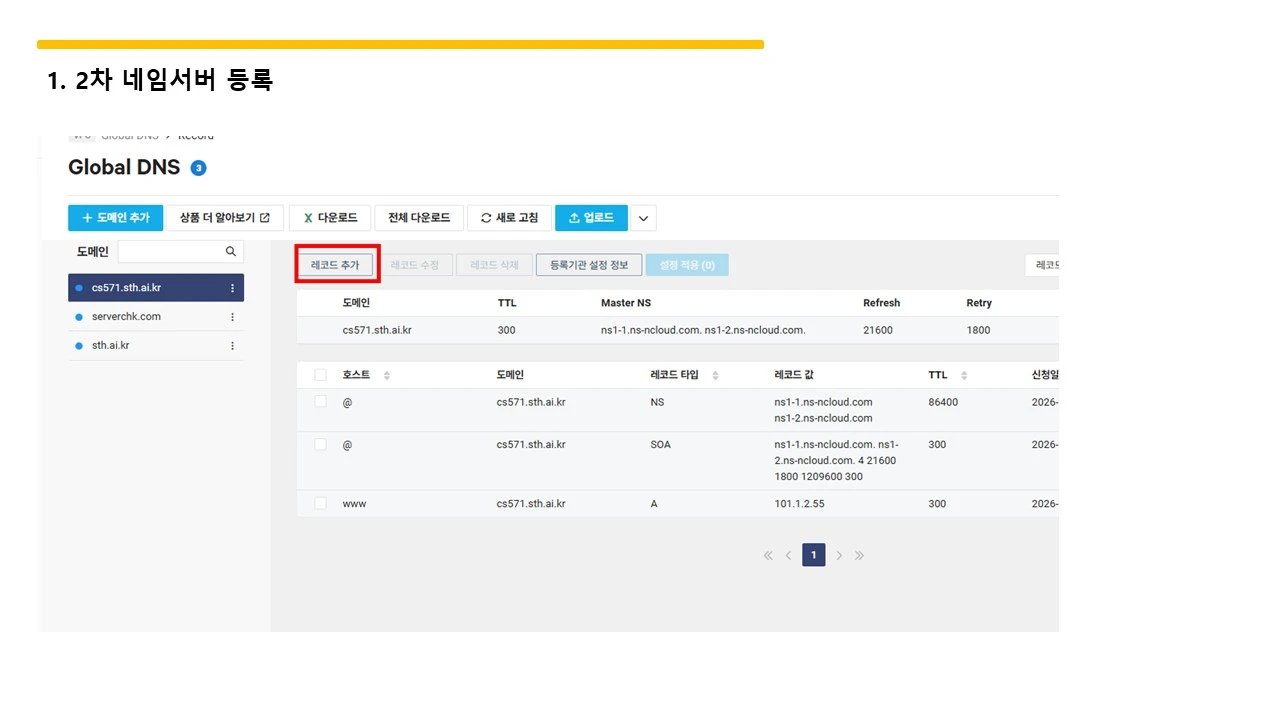Click the 레코드 수정 button
This screenshot has width=1280, height=720.
tap(415, 265)
